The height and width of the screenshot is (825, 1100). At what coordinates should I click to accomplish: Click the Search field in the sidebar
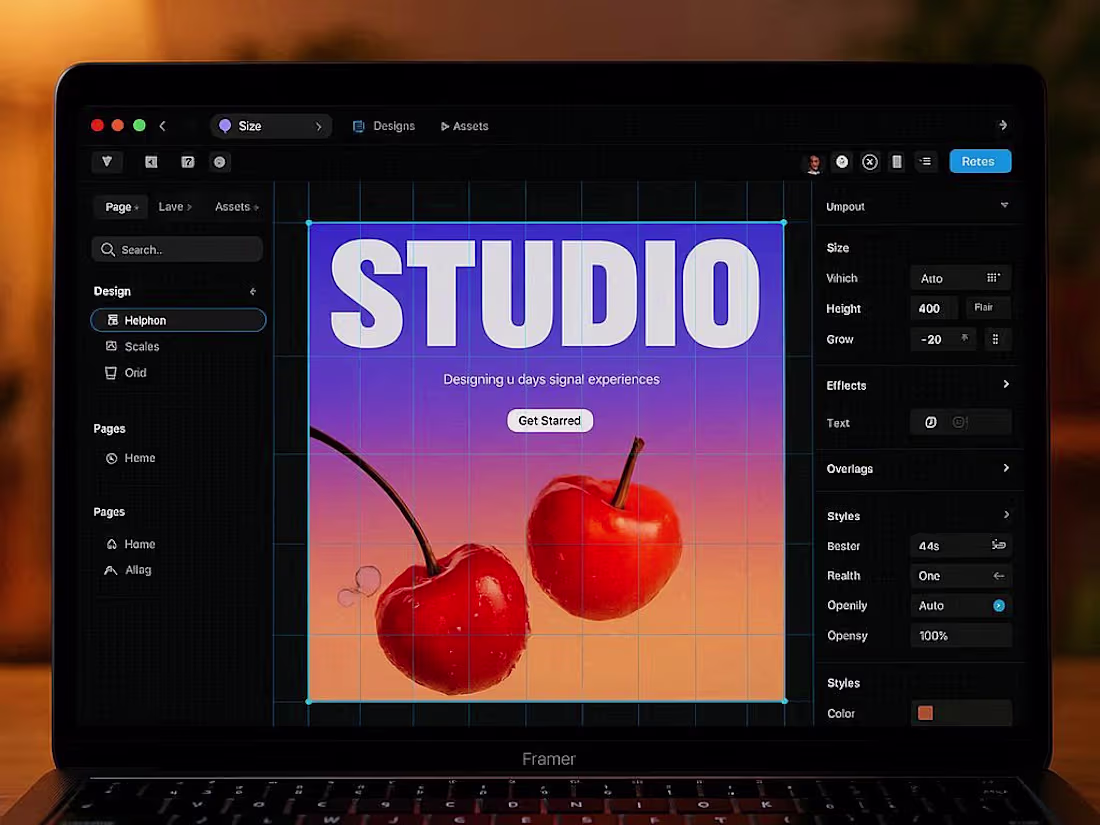coord(176,249)
